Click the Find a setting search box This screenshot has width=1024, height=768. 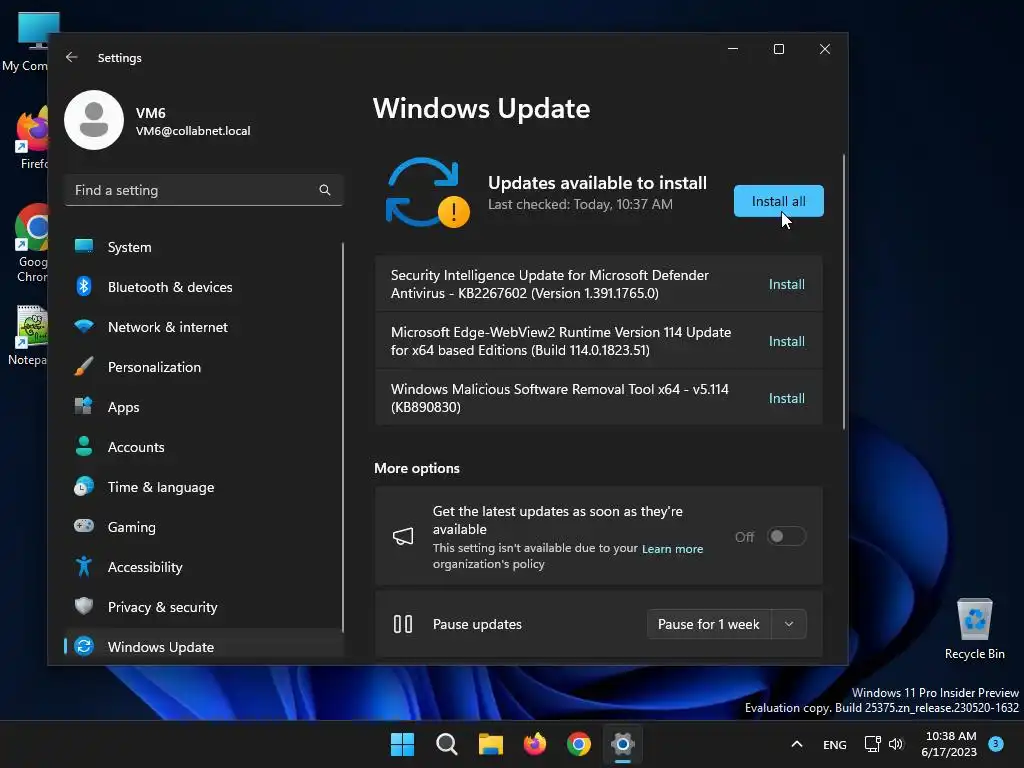tap(204, 190)
